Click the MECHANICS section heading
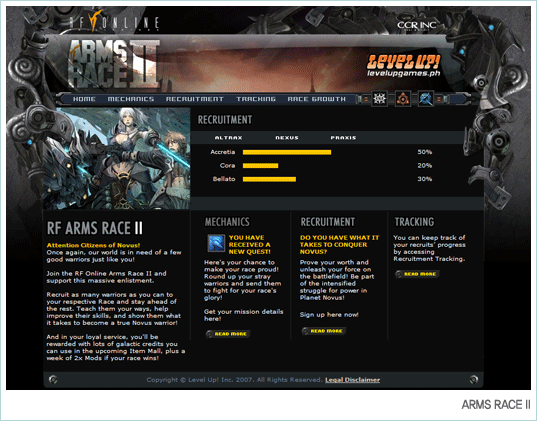This screenshot has width=537, height=421. tap(227, 222)
